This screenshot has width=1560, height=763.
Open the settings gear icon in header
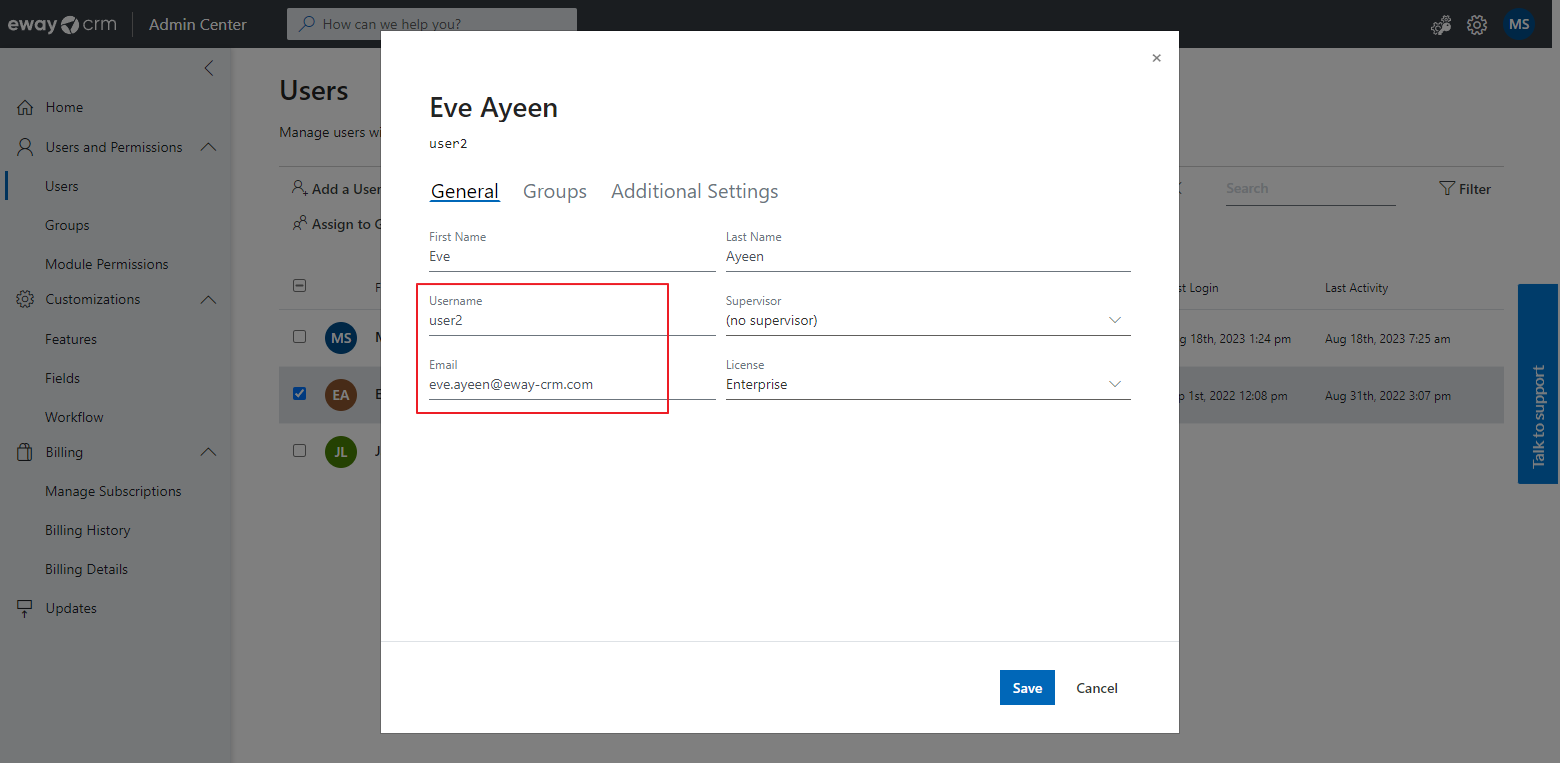tap(1477, 25)
